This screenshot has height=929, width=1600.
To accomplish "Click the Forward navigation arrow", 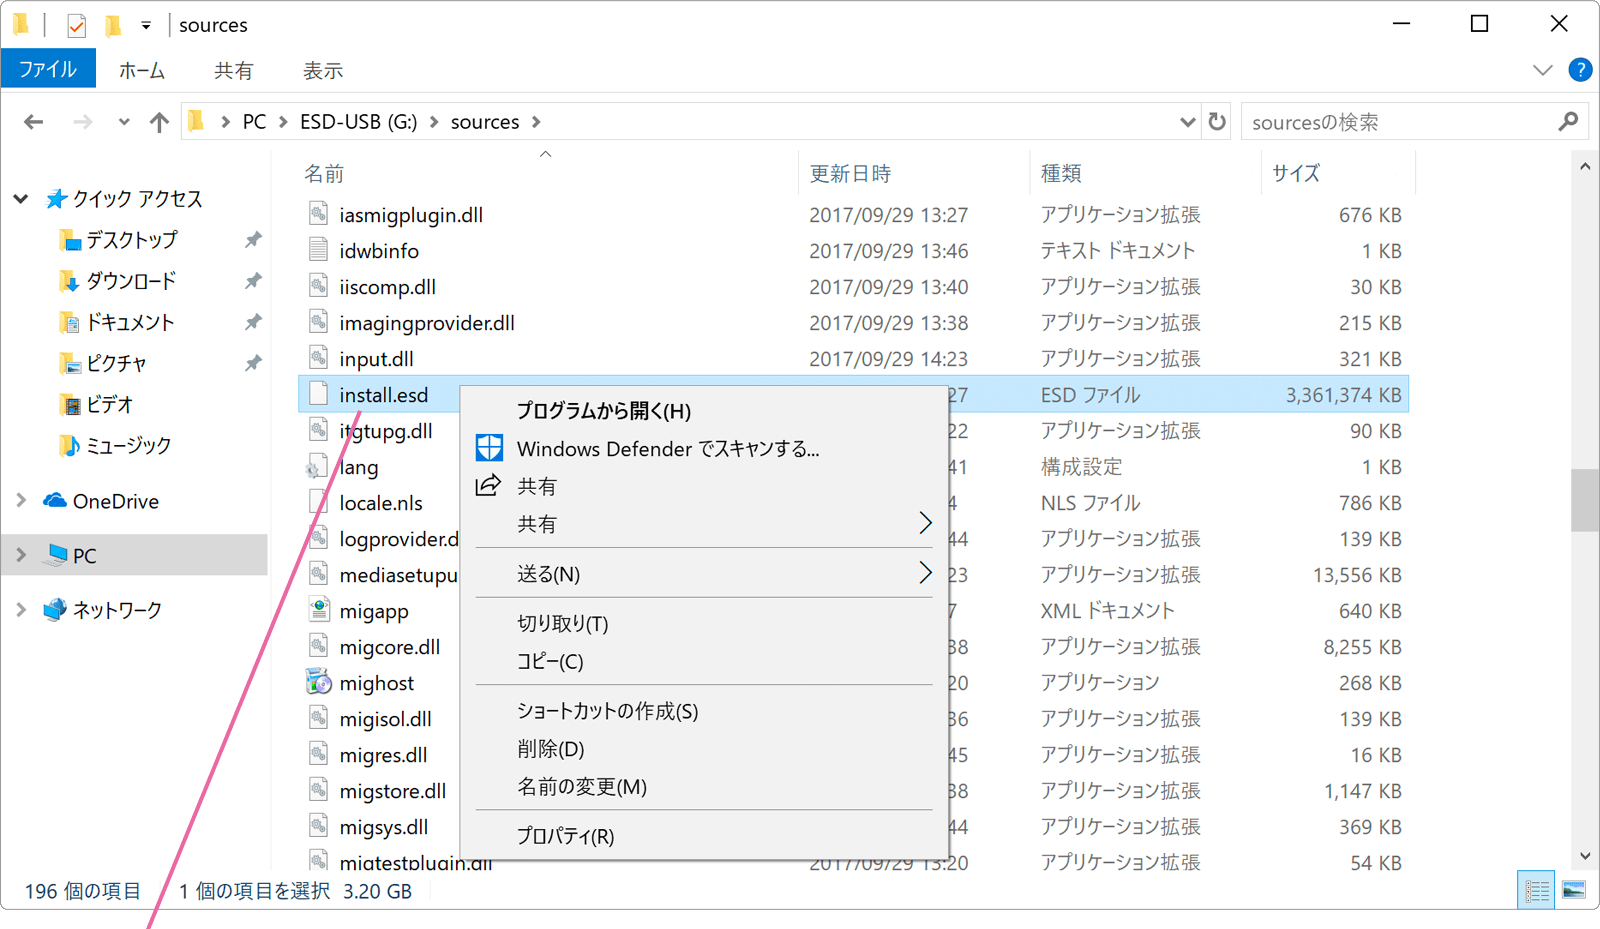I will tap(82, 122).
